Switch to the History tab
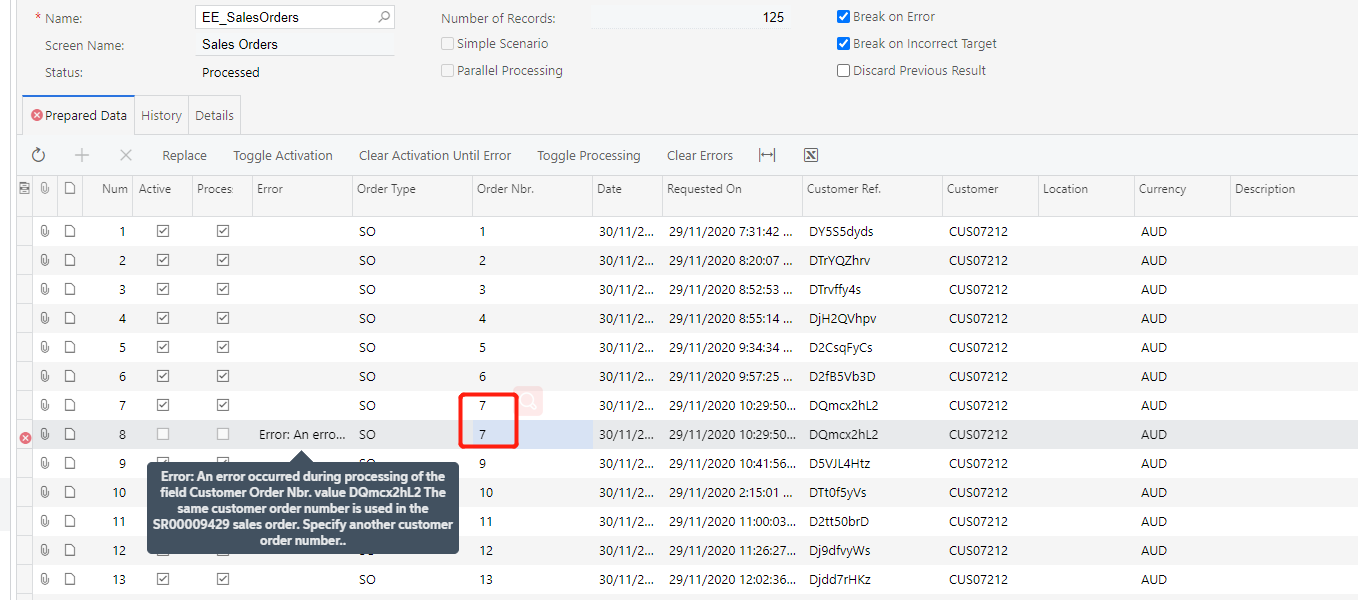1358x600 pixels. click(x=161, y=116)
